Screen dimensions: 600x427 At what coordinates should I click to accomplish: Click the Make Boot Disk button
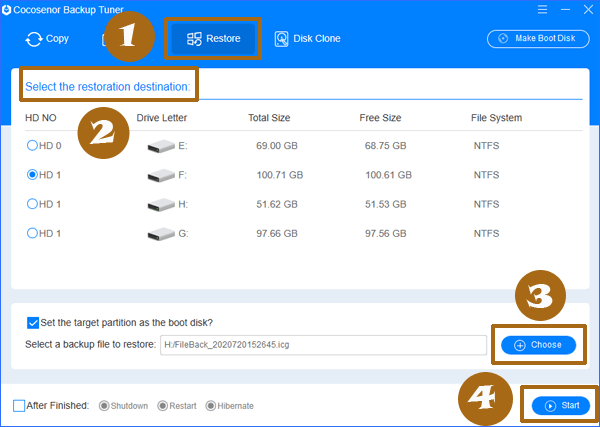point(538,39)
